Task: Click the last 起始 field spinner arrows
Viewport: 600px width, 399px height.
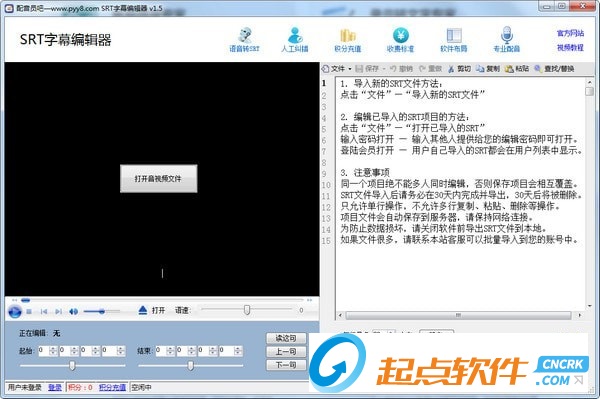Action: point(121,350)
